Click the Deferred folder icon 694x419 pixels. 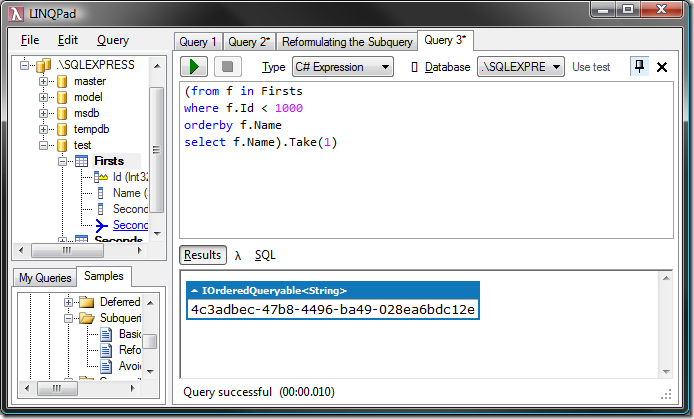pos(87,302)
